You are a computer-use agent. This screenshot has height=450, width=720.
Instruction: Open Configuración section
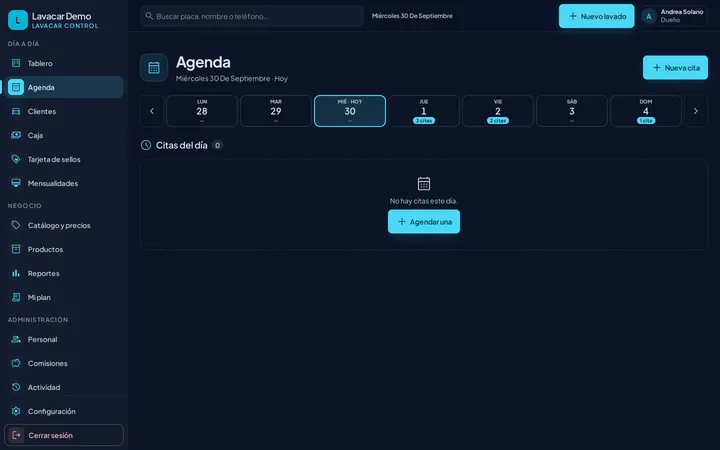tap(64, 411)
